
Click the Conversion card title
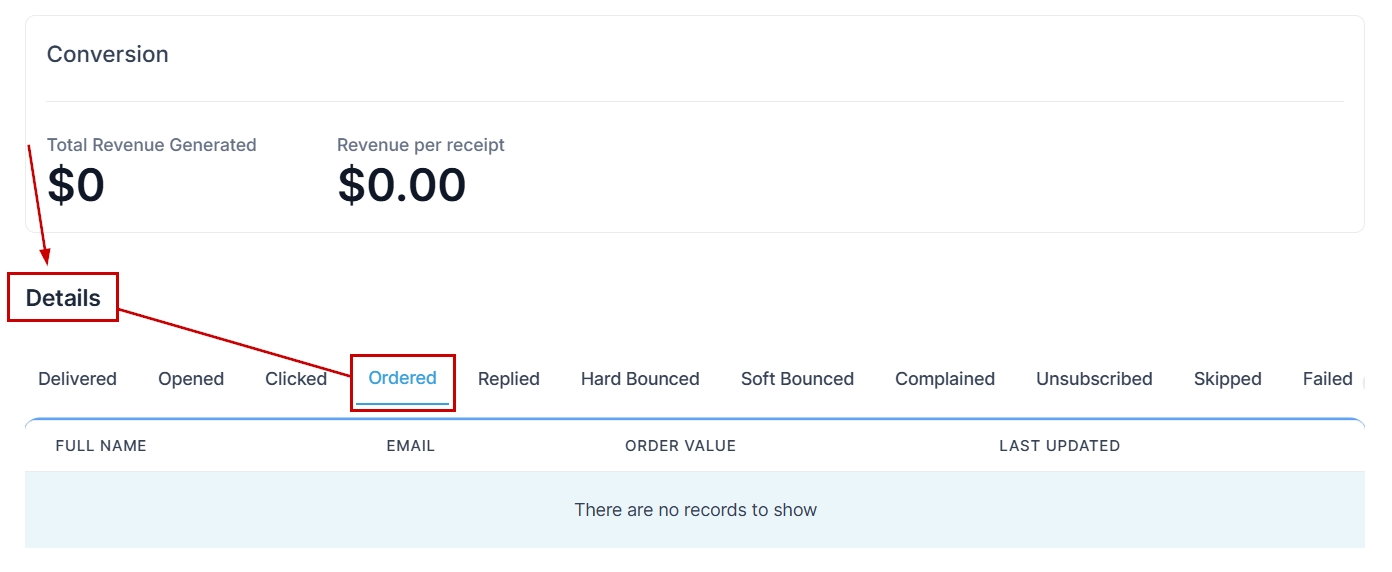[x=108, y=54]
